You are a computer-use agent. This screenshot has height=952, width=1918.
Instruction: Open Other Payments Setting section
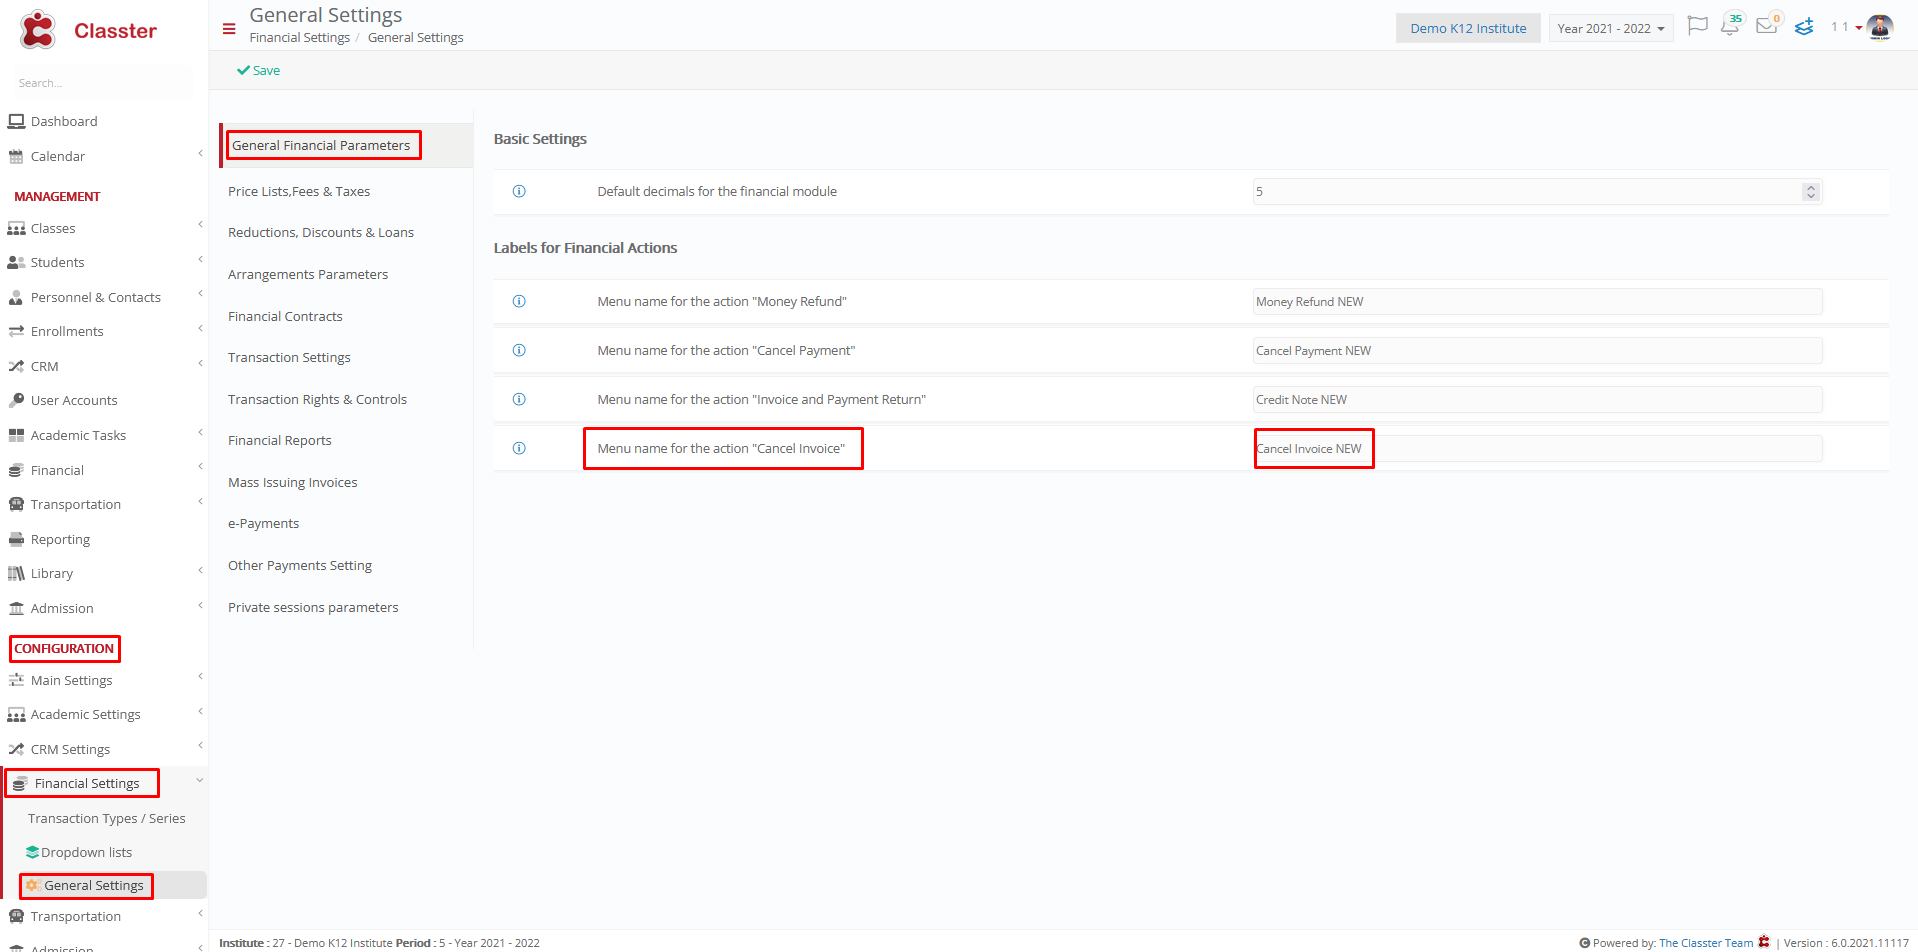300,565
